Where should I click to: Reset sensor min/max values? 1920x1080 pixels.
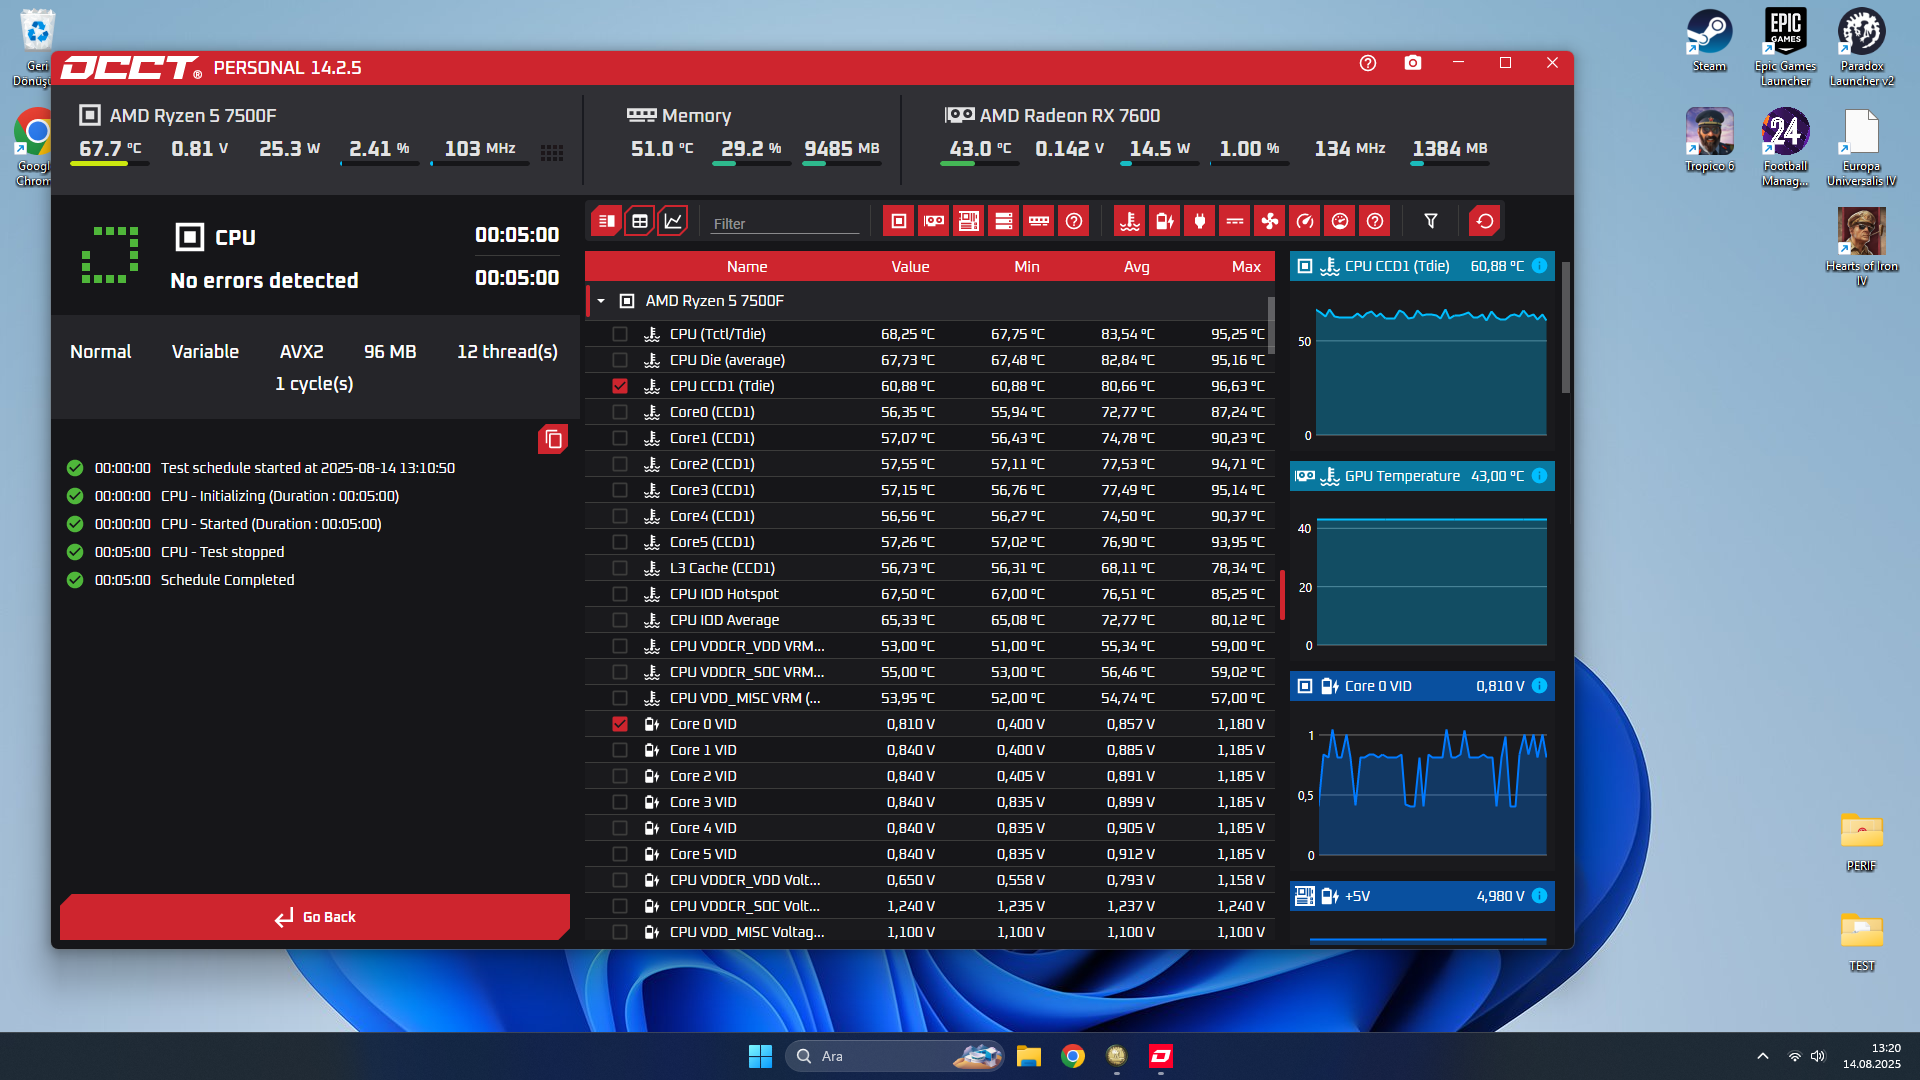click(1485, 221)
